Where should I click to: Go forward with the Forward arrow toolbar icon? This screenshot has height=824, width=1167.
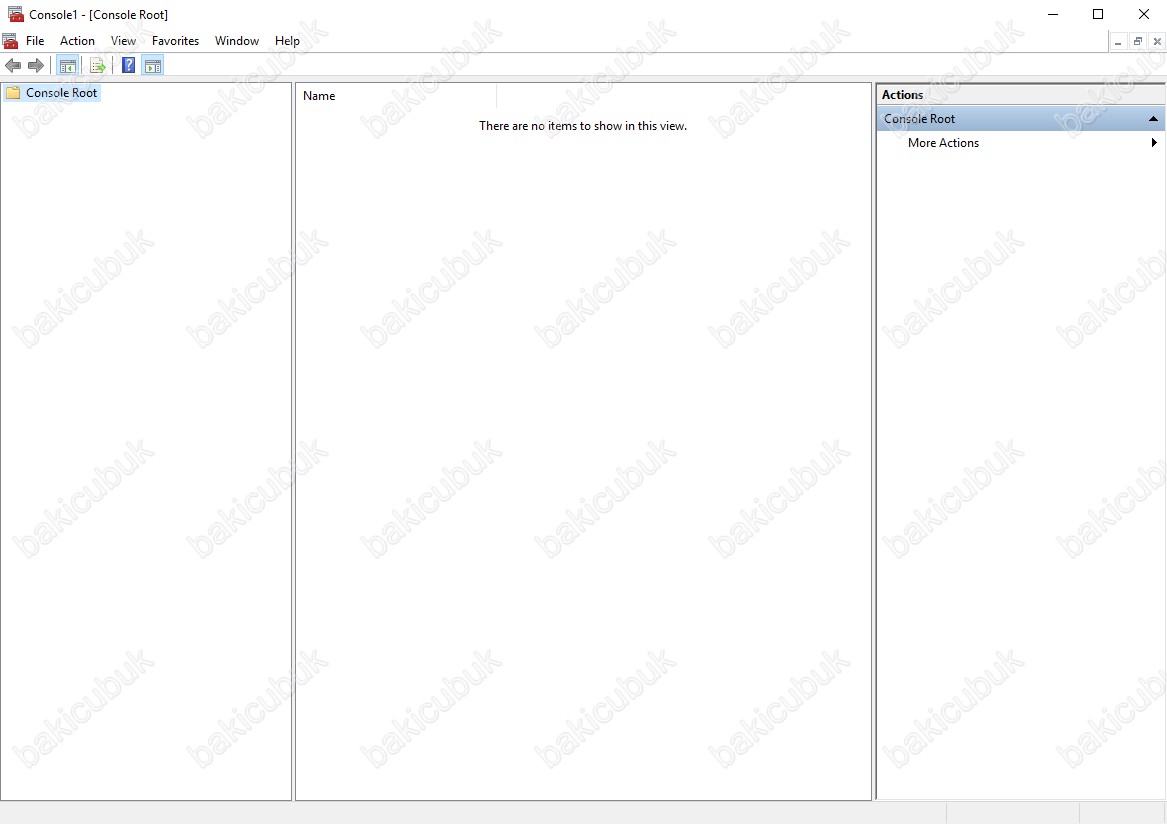coord(35,66)
